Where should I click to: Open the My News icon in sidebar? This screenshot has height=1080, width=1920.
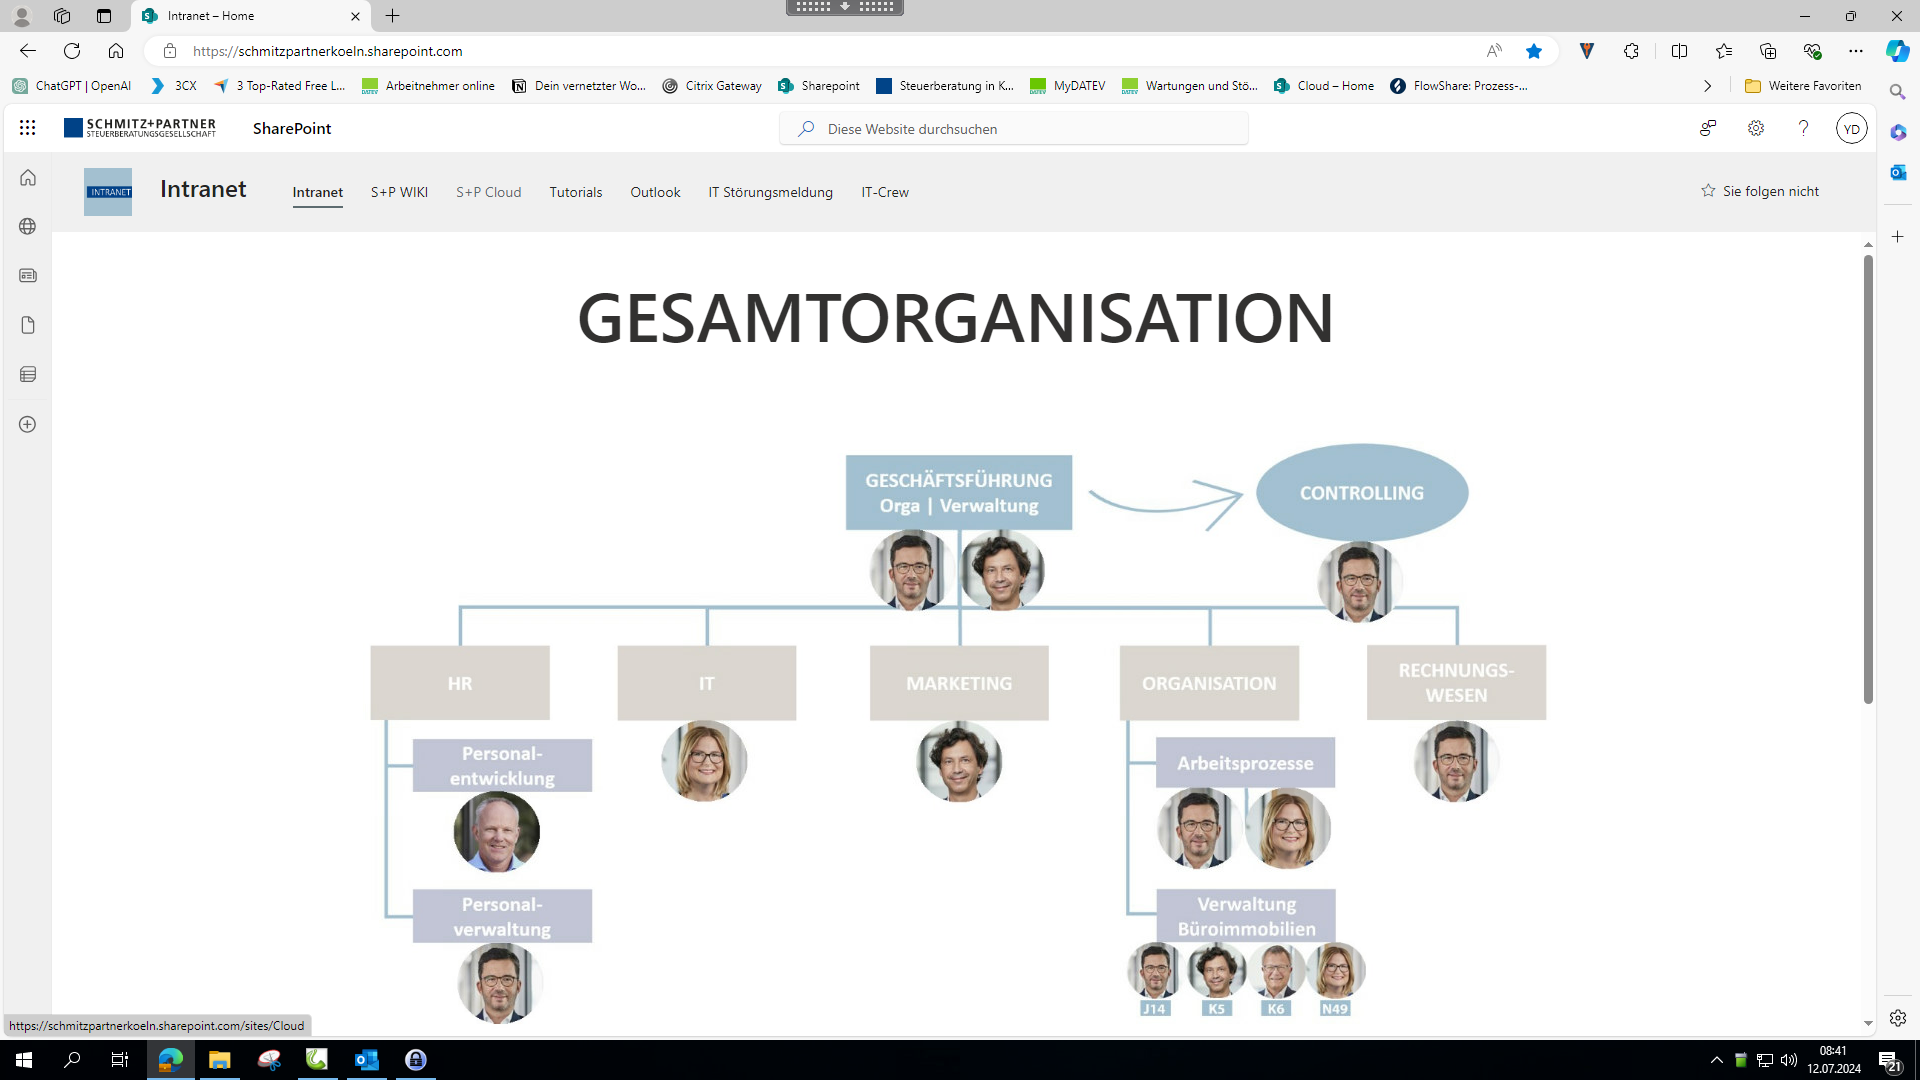coord(28,276)
